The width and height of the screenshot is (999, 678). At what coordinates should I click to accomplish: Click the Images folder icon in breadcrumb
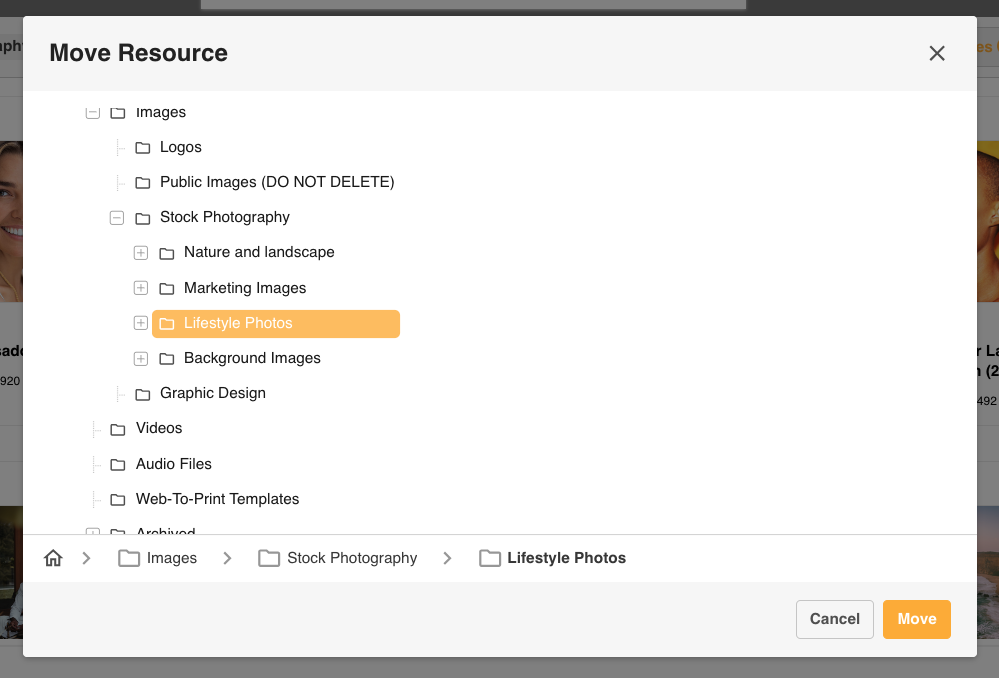point(129,559)
